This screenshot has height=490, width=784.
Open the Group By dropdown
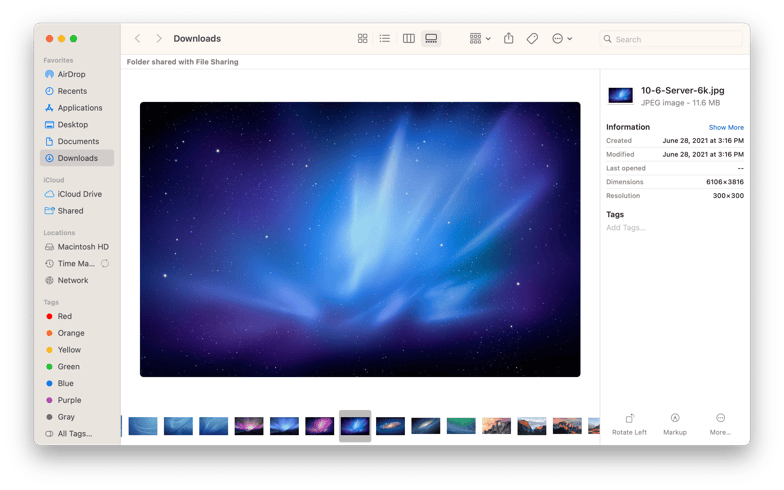pyautogui.click(x=480, y=38)
